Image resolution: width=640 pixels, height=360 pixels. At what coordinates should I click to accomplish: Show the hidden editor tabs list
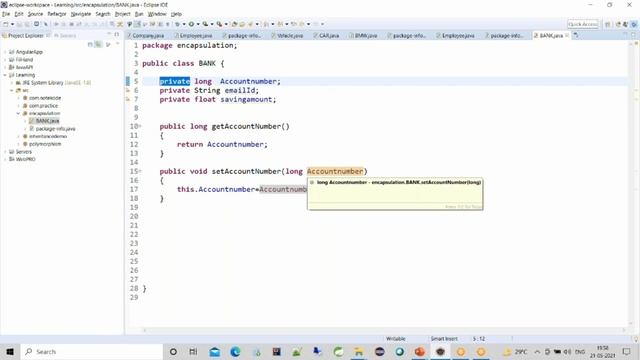coord(576,36)
